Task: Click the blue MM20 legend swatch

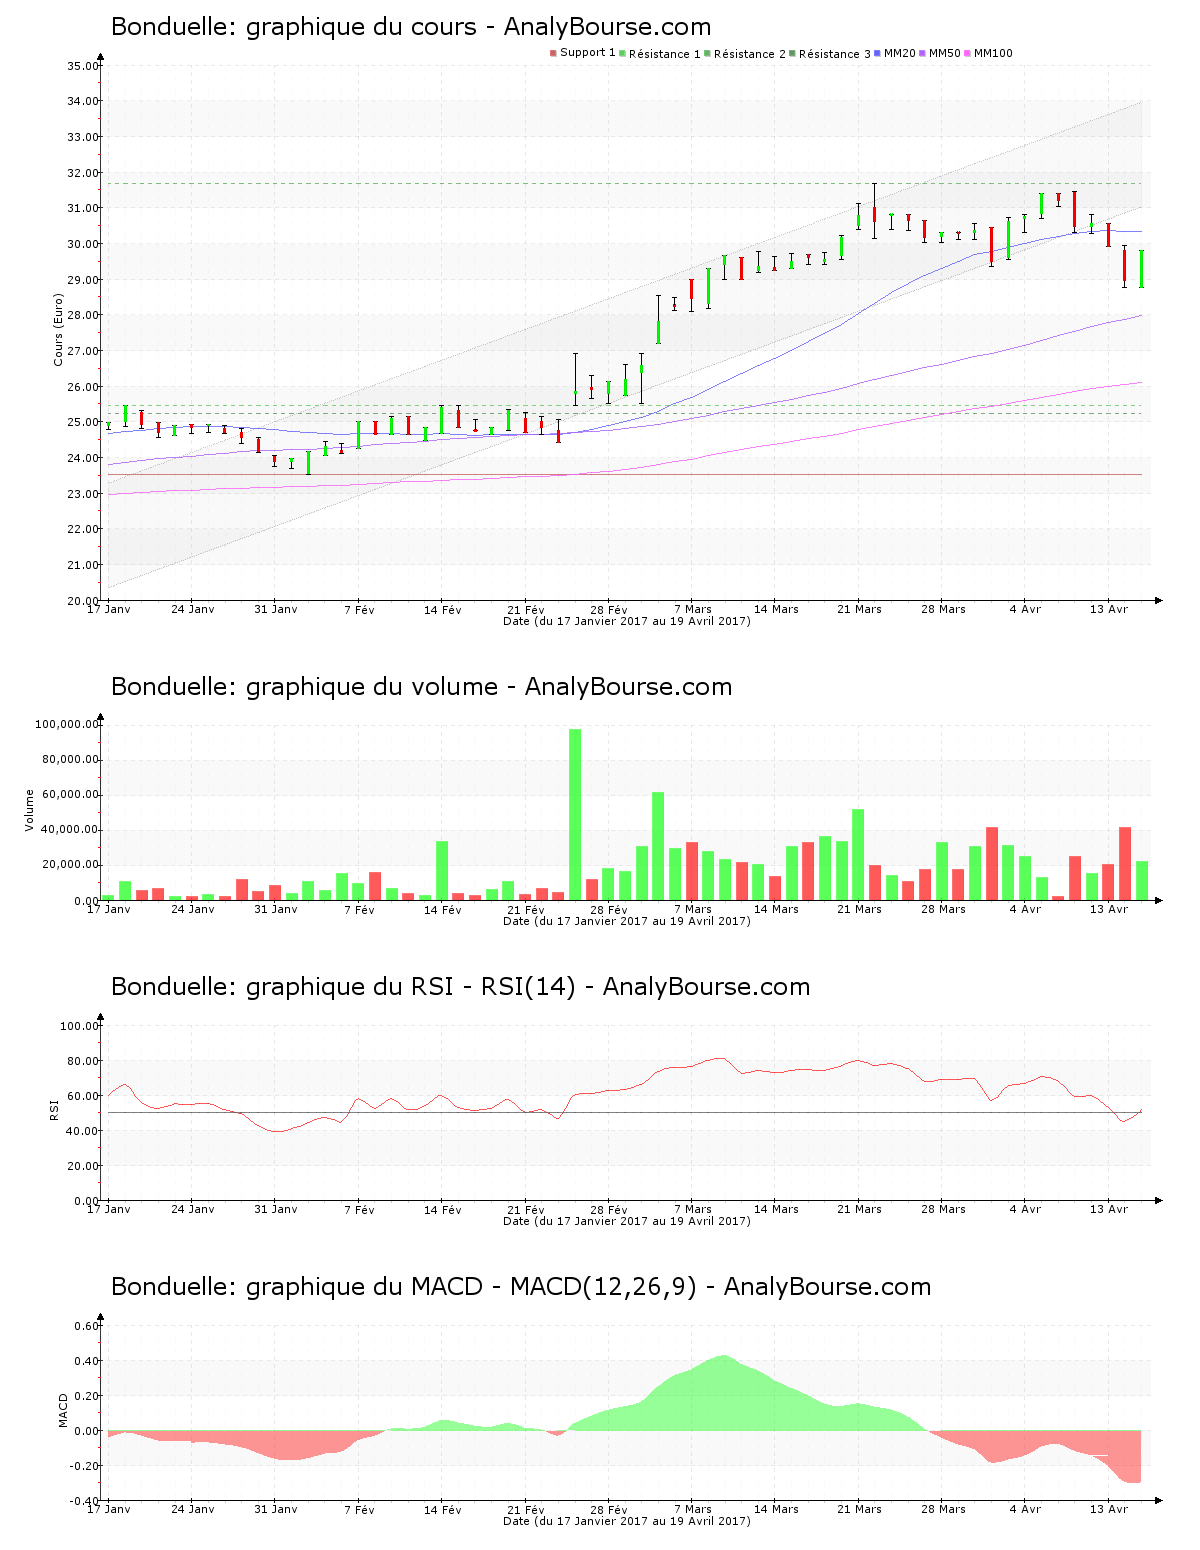Action: pos(877,53)
